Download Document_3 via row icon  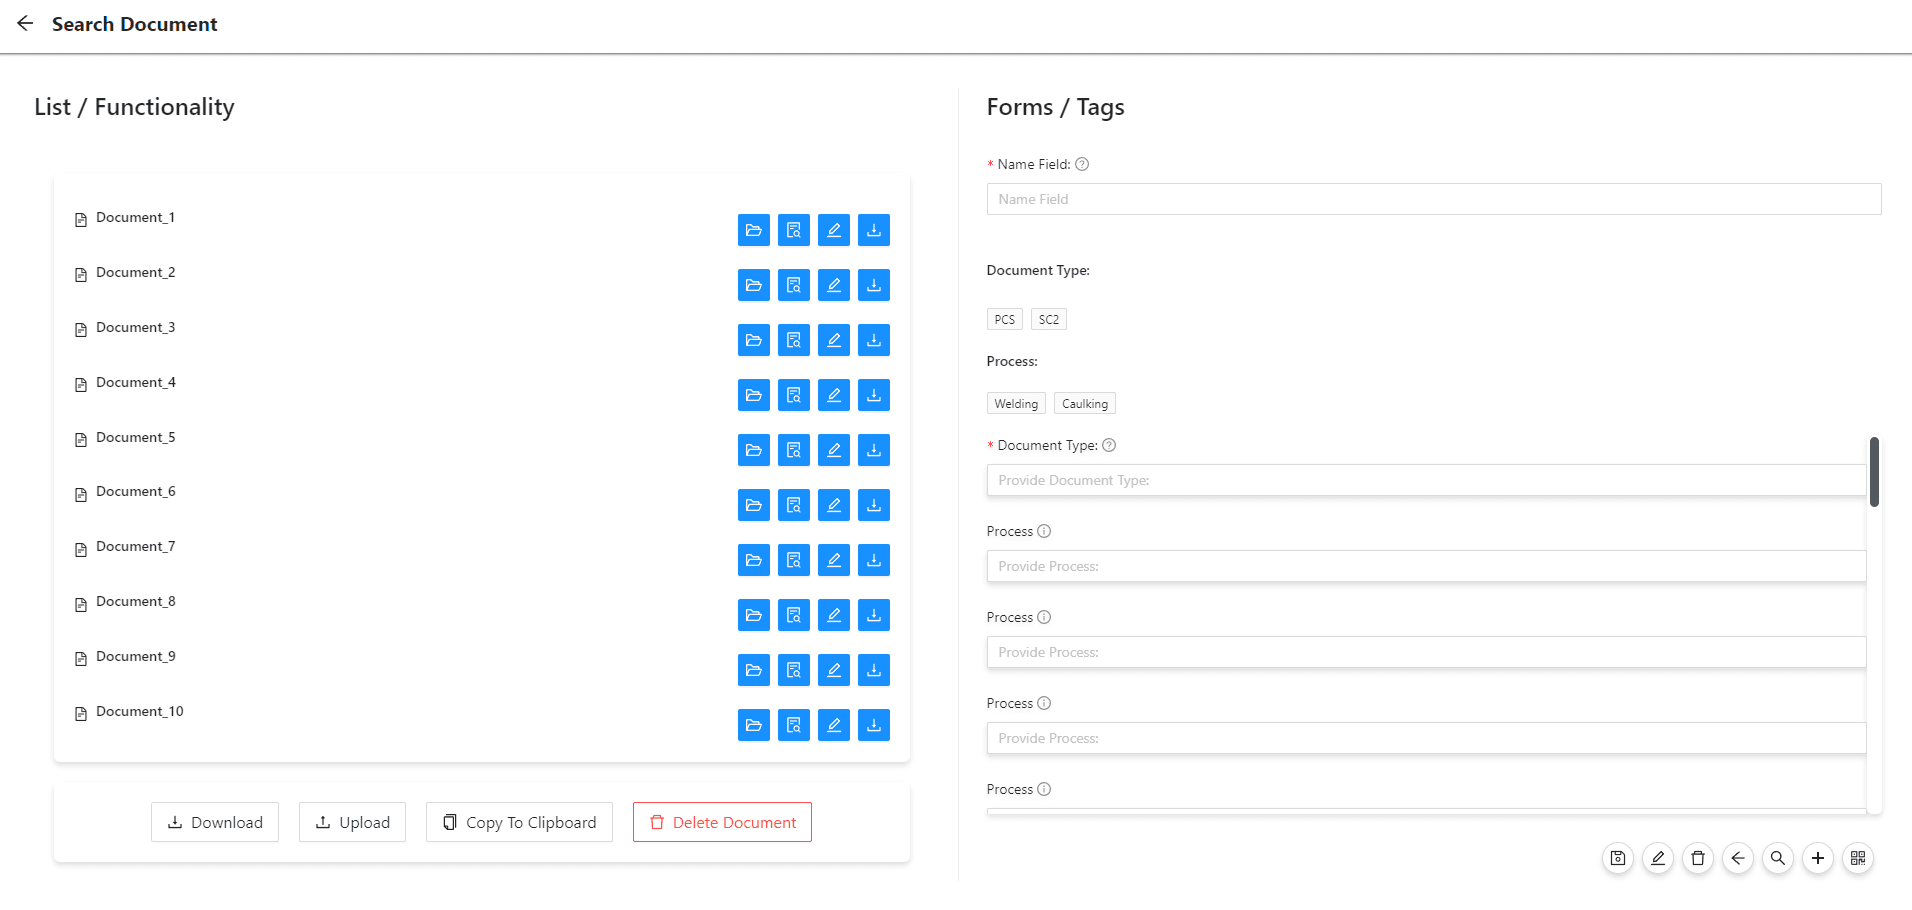[x=874, y=340]
